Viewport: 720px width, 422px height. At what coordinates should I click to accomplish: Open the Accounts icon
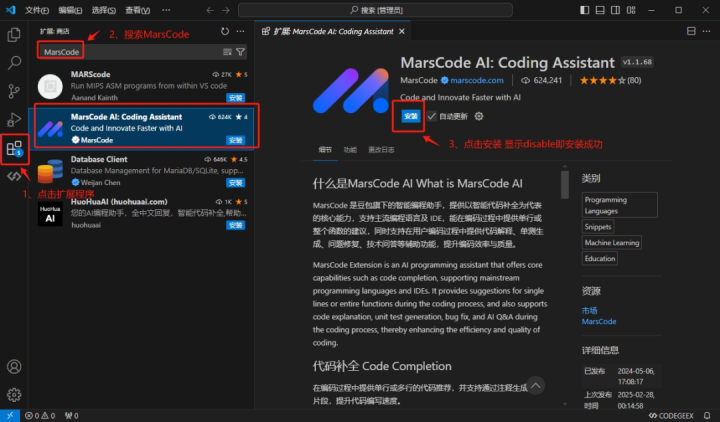click(14, 366)
